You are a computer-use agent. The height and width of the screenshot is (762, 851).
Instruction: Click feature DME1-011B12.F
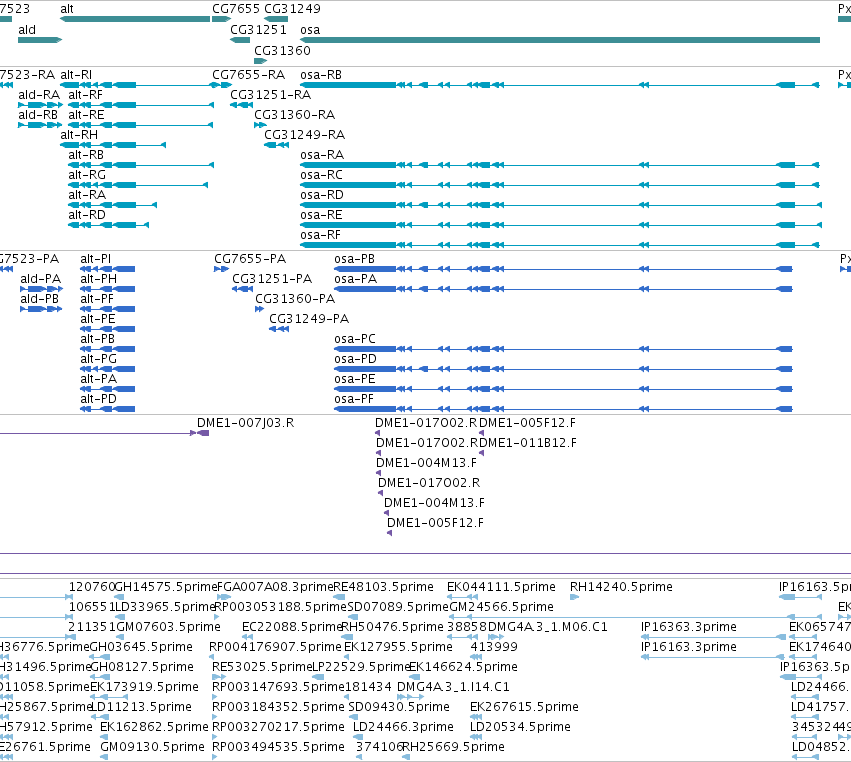point(481,453)
